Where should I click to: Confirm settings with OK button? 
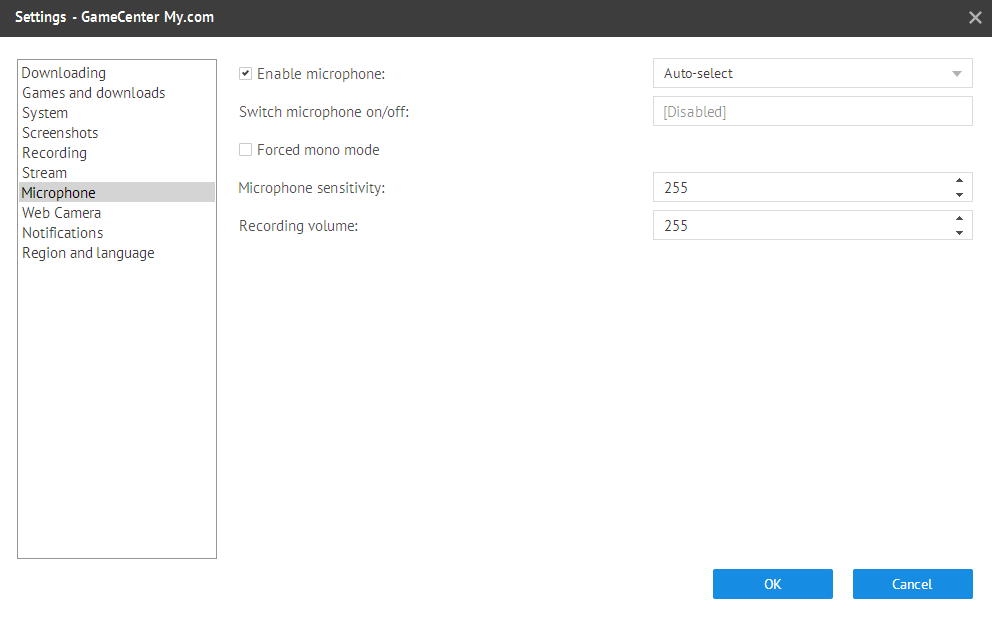click(772, 584)
